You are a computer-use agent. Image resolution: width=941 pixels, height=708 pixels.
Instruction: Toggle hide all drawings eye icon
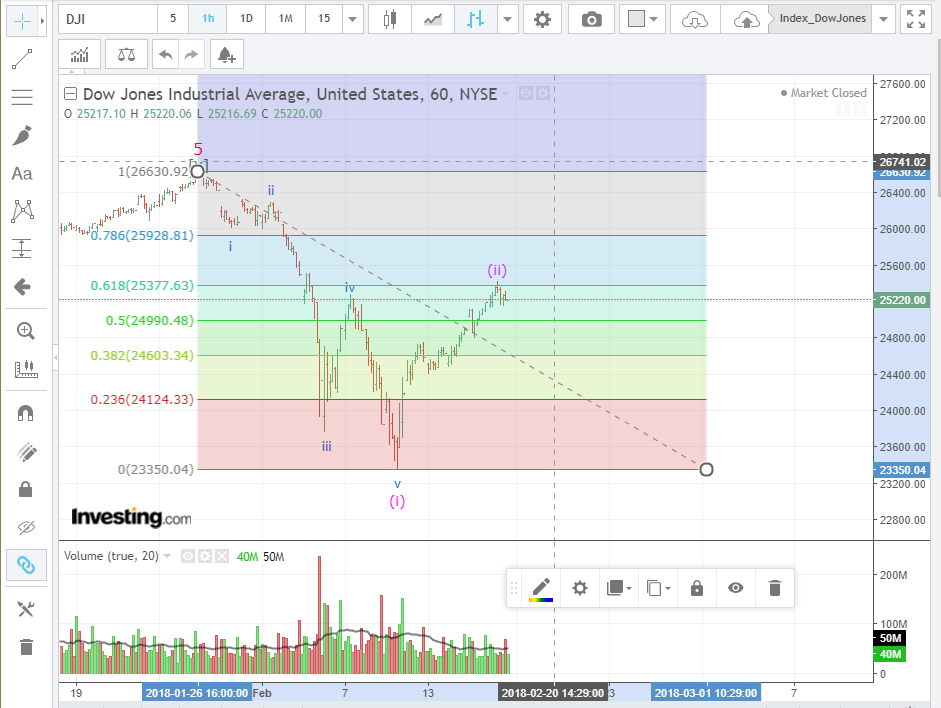tap(25, 527)
